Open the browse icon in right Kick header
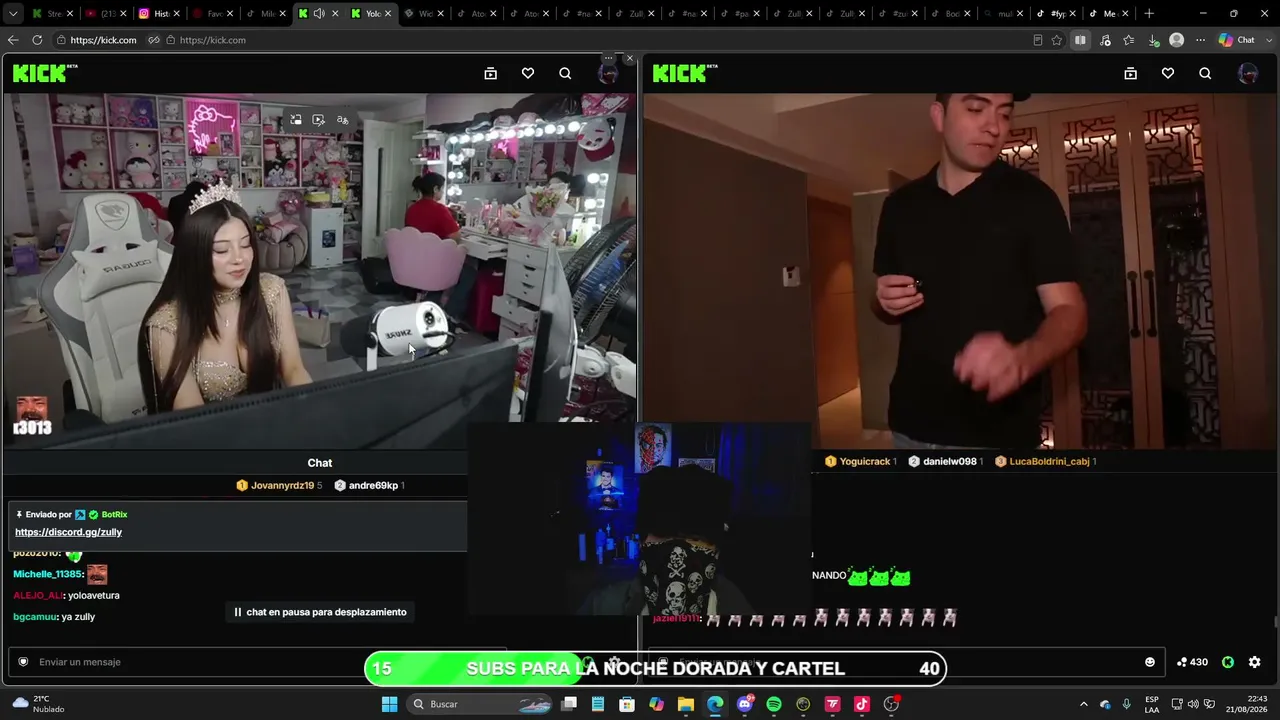1280x720 pixels. [x=1131, y=73]
